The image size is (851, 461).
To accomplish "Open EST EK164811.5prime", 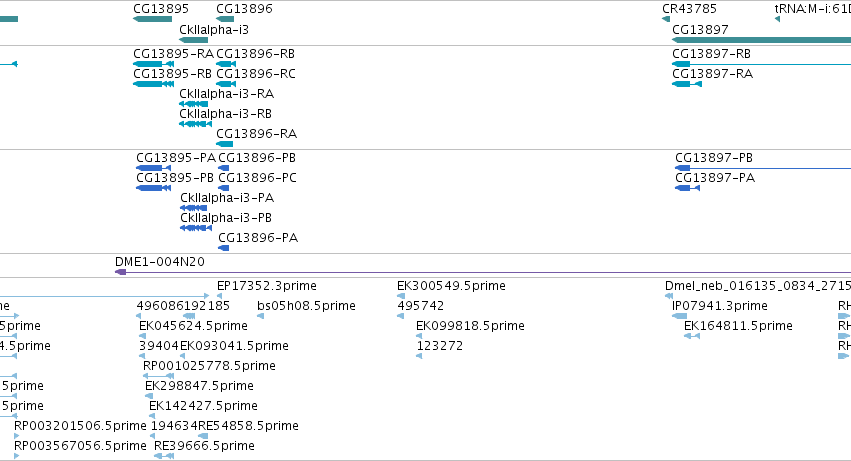I will 738,326.
